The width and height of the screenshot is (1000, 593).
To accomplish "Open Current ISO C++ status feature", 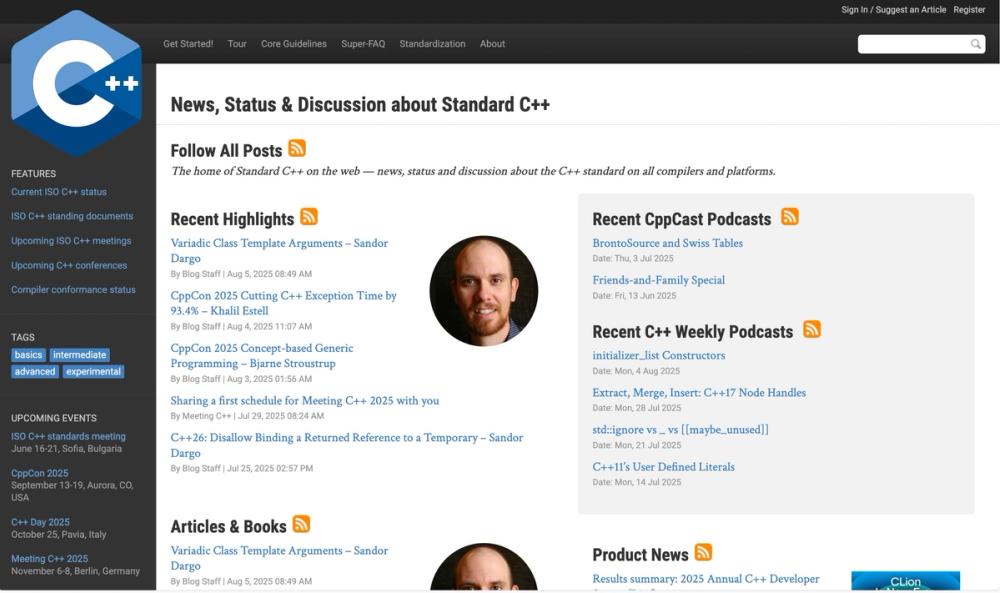I will 59,192.
